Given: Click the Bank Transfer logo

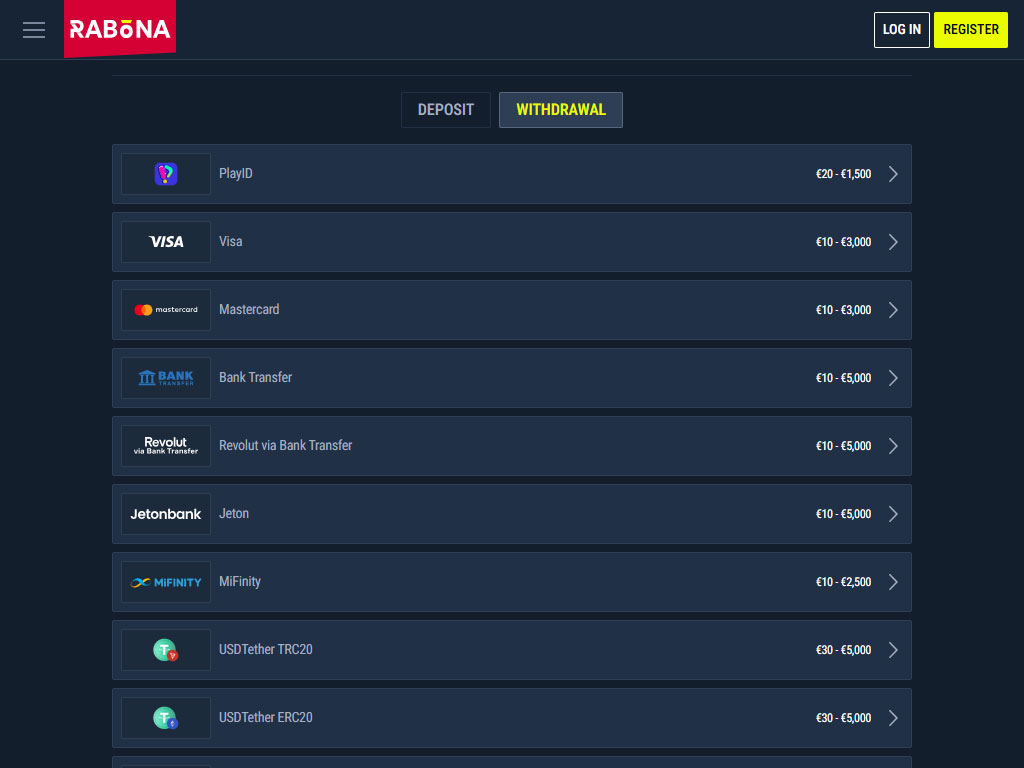Looking at the screenshot, I should point(166,378).
